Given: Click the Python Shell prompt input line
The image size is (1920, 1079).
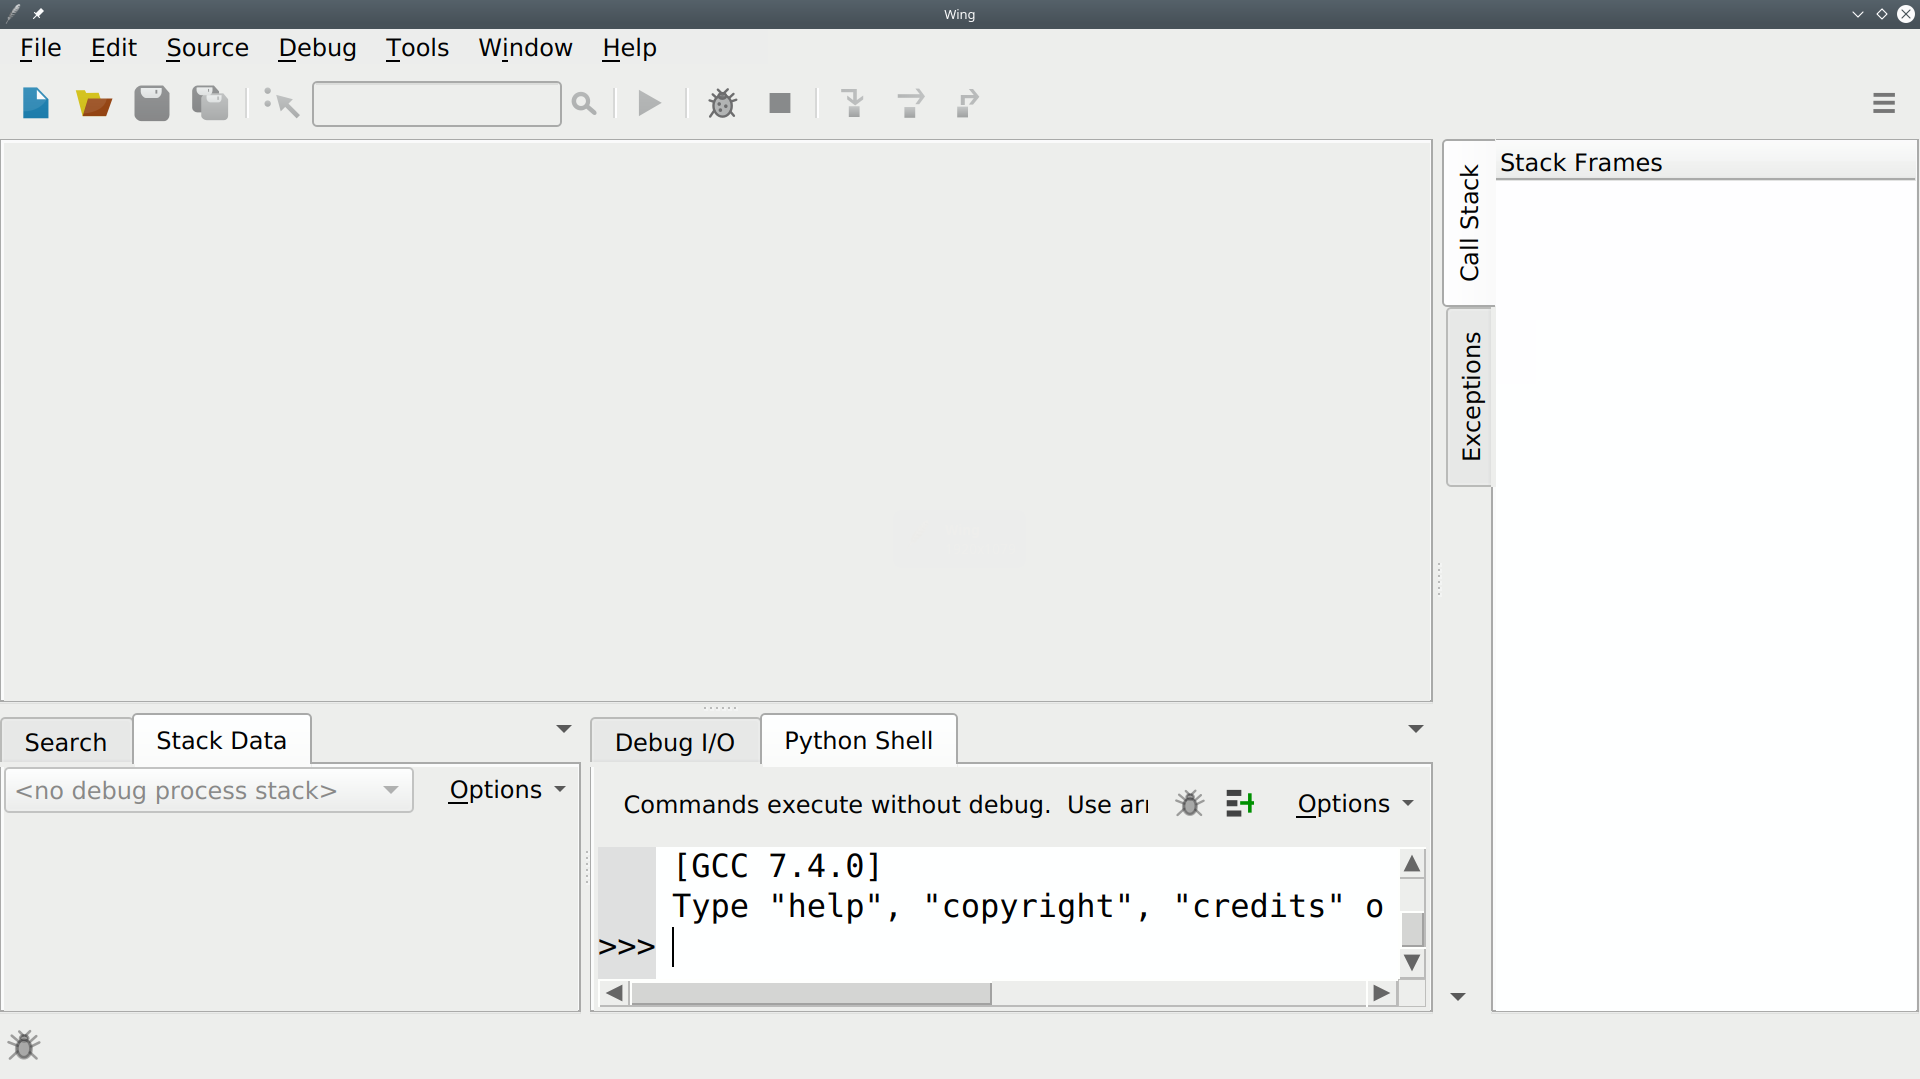Looking at the screenshot, I should (1027, 947).
